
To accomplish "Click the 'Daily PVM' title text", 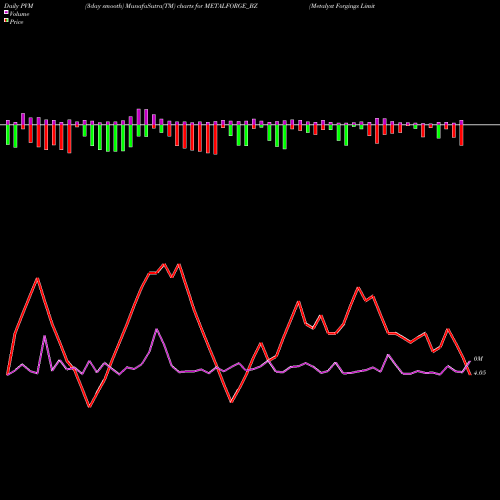I will point(19,6).
